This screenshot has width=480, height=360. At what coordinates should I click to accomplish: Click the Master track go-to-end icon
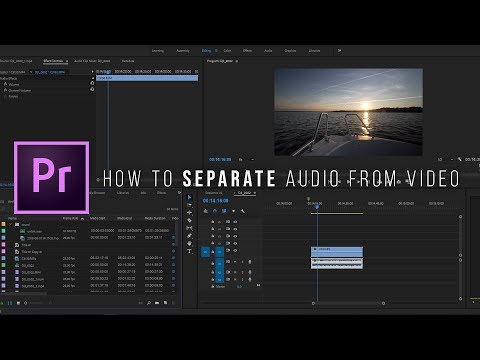(258, 285)
